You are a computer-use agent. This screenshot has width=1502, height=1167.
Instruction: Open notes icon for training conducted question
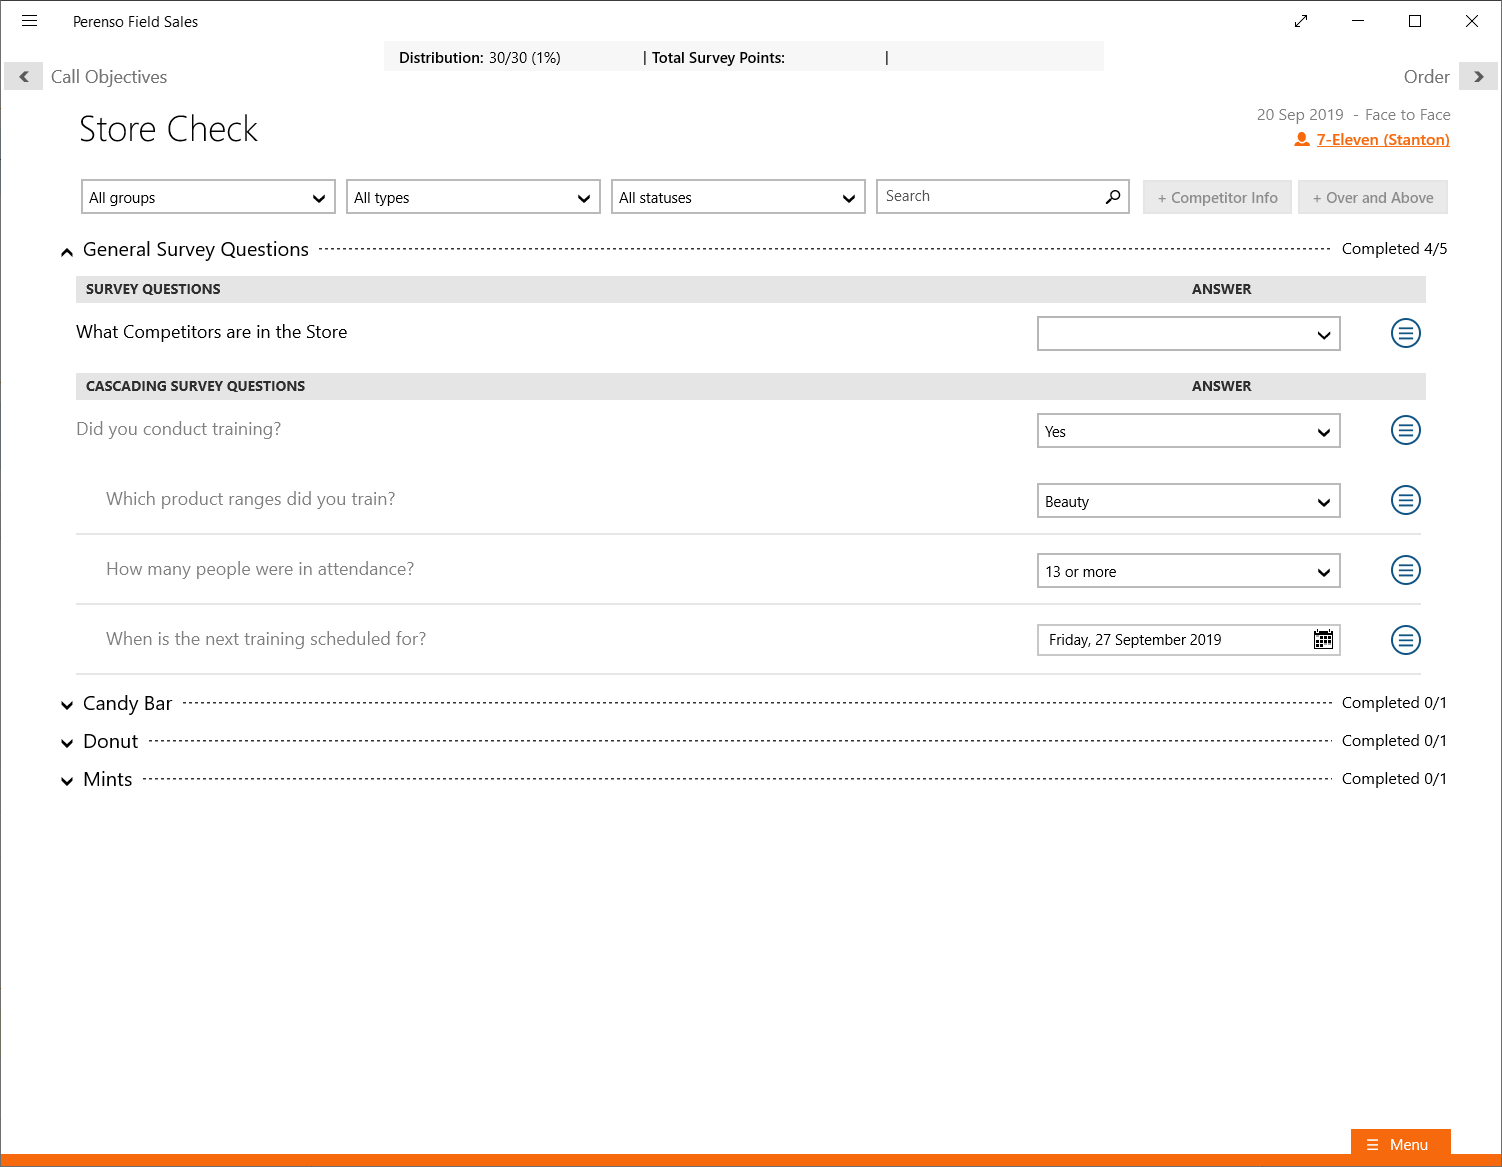click(1406, 430)
